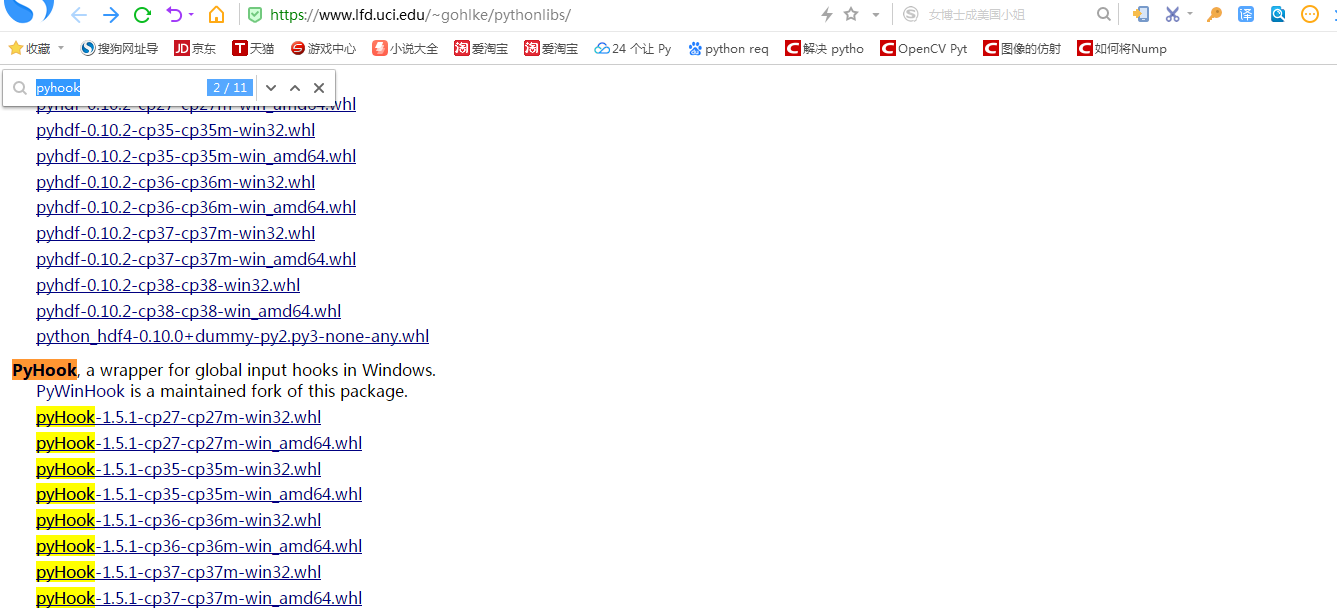Click the scissors screenshot tool
The height and width of the screenshot is (613, 1337).
click(1172, 15)
